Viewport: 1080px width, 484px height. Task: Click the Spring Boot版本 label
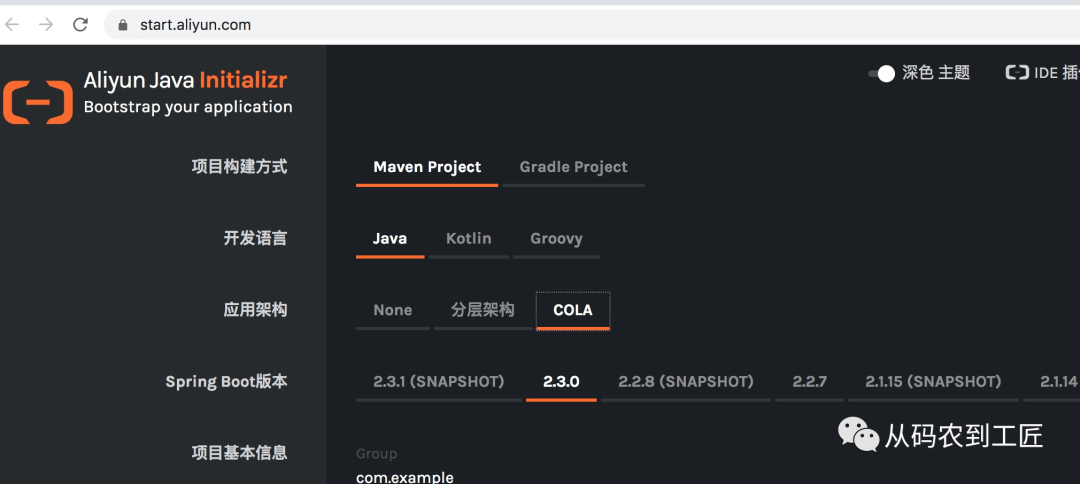(226, 382)
